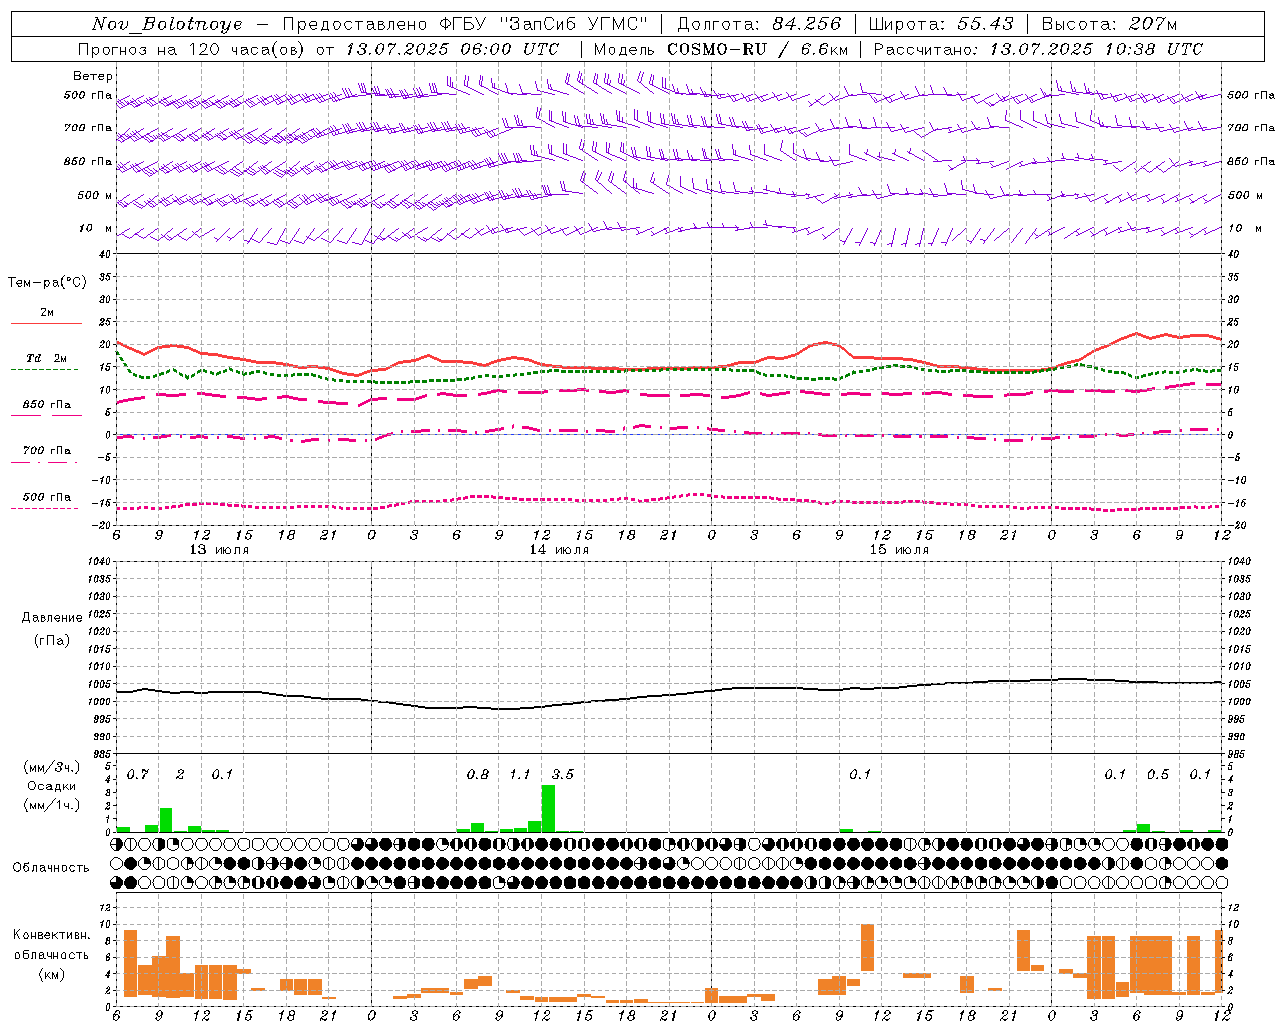Click the "(мм/1ч.)" hourly precipitation unit
Viewport: 1280px width, 1024px height.
click(52, 804)
